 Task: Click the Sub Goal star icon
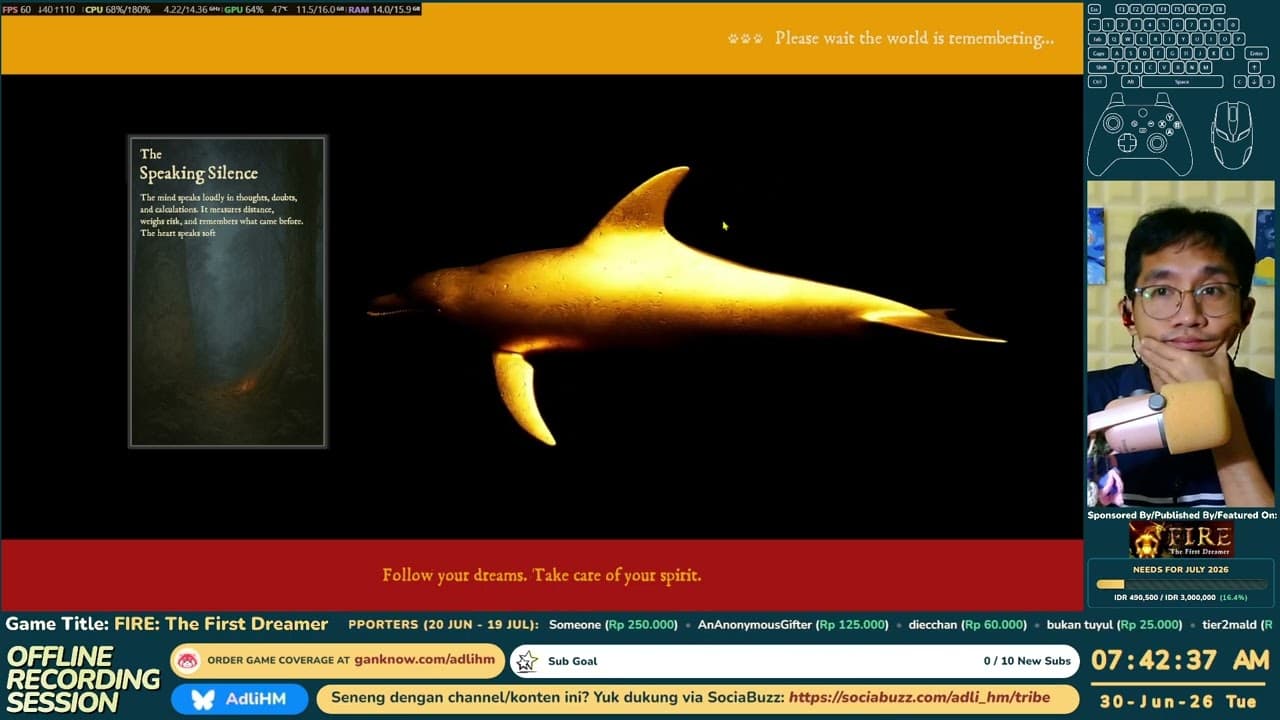pos(527,661)
